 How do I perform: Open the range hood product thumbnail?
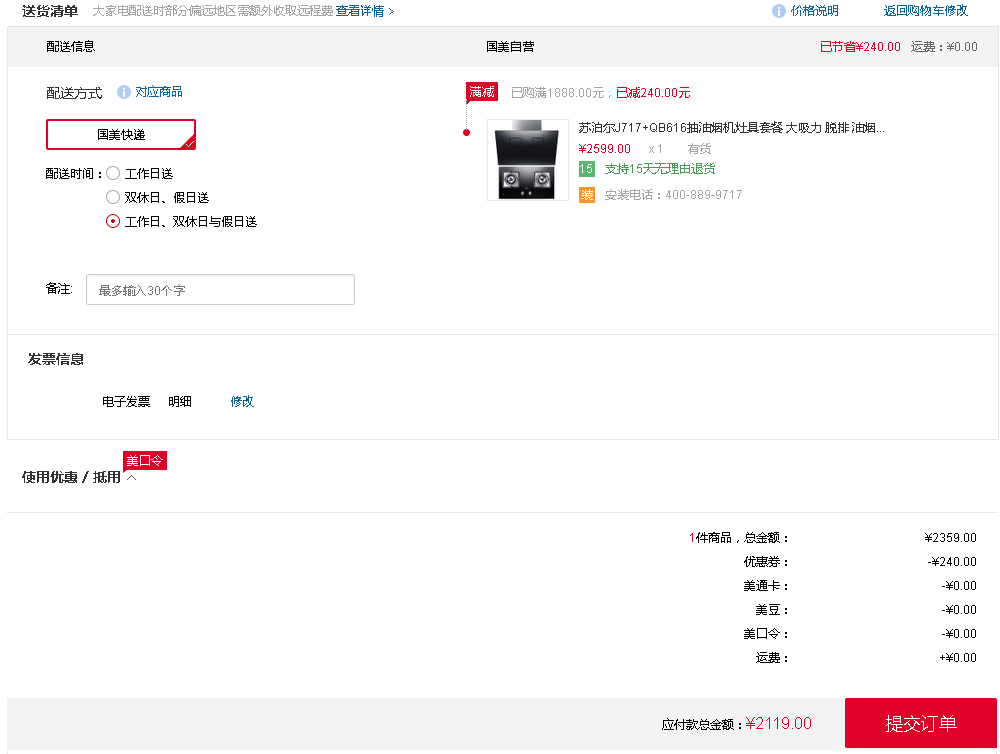click(x=528, y=160)
